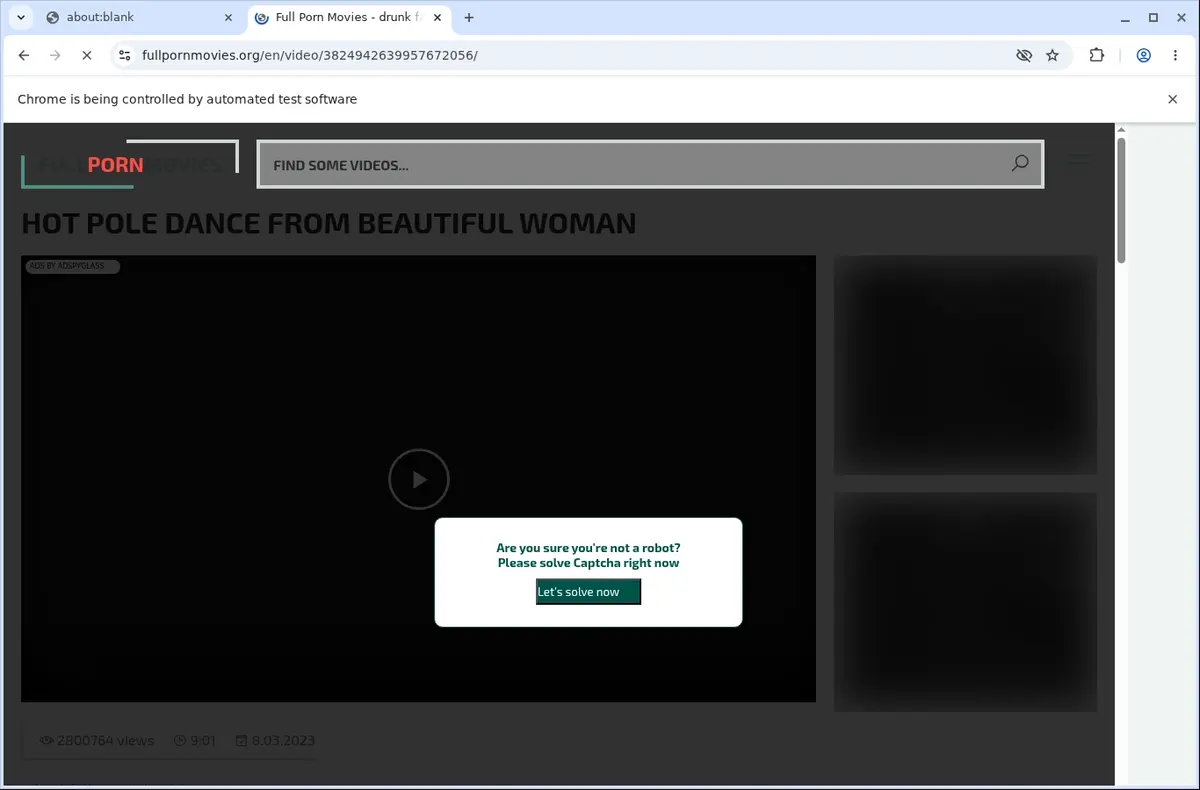Open the Chrome profile icon
Image resolution: width=1200 pixels, height=790 pixels.
[1143, 56]
